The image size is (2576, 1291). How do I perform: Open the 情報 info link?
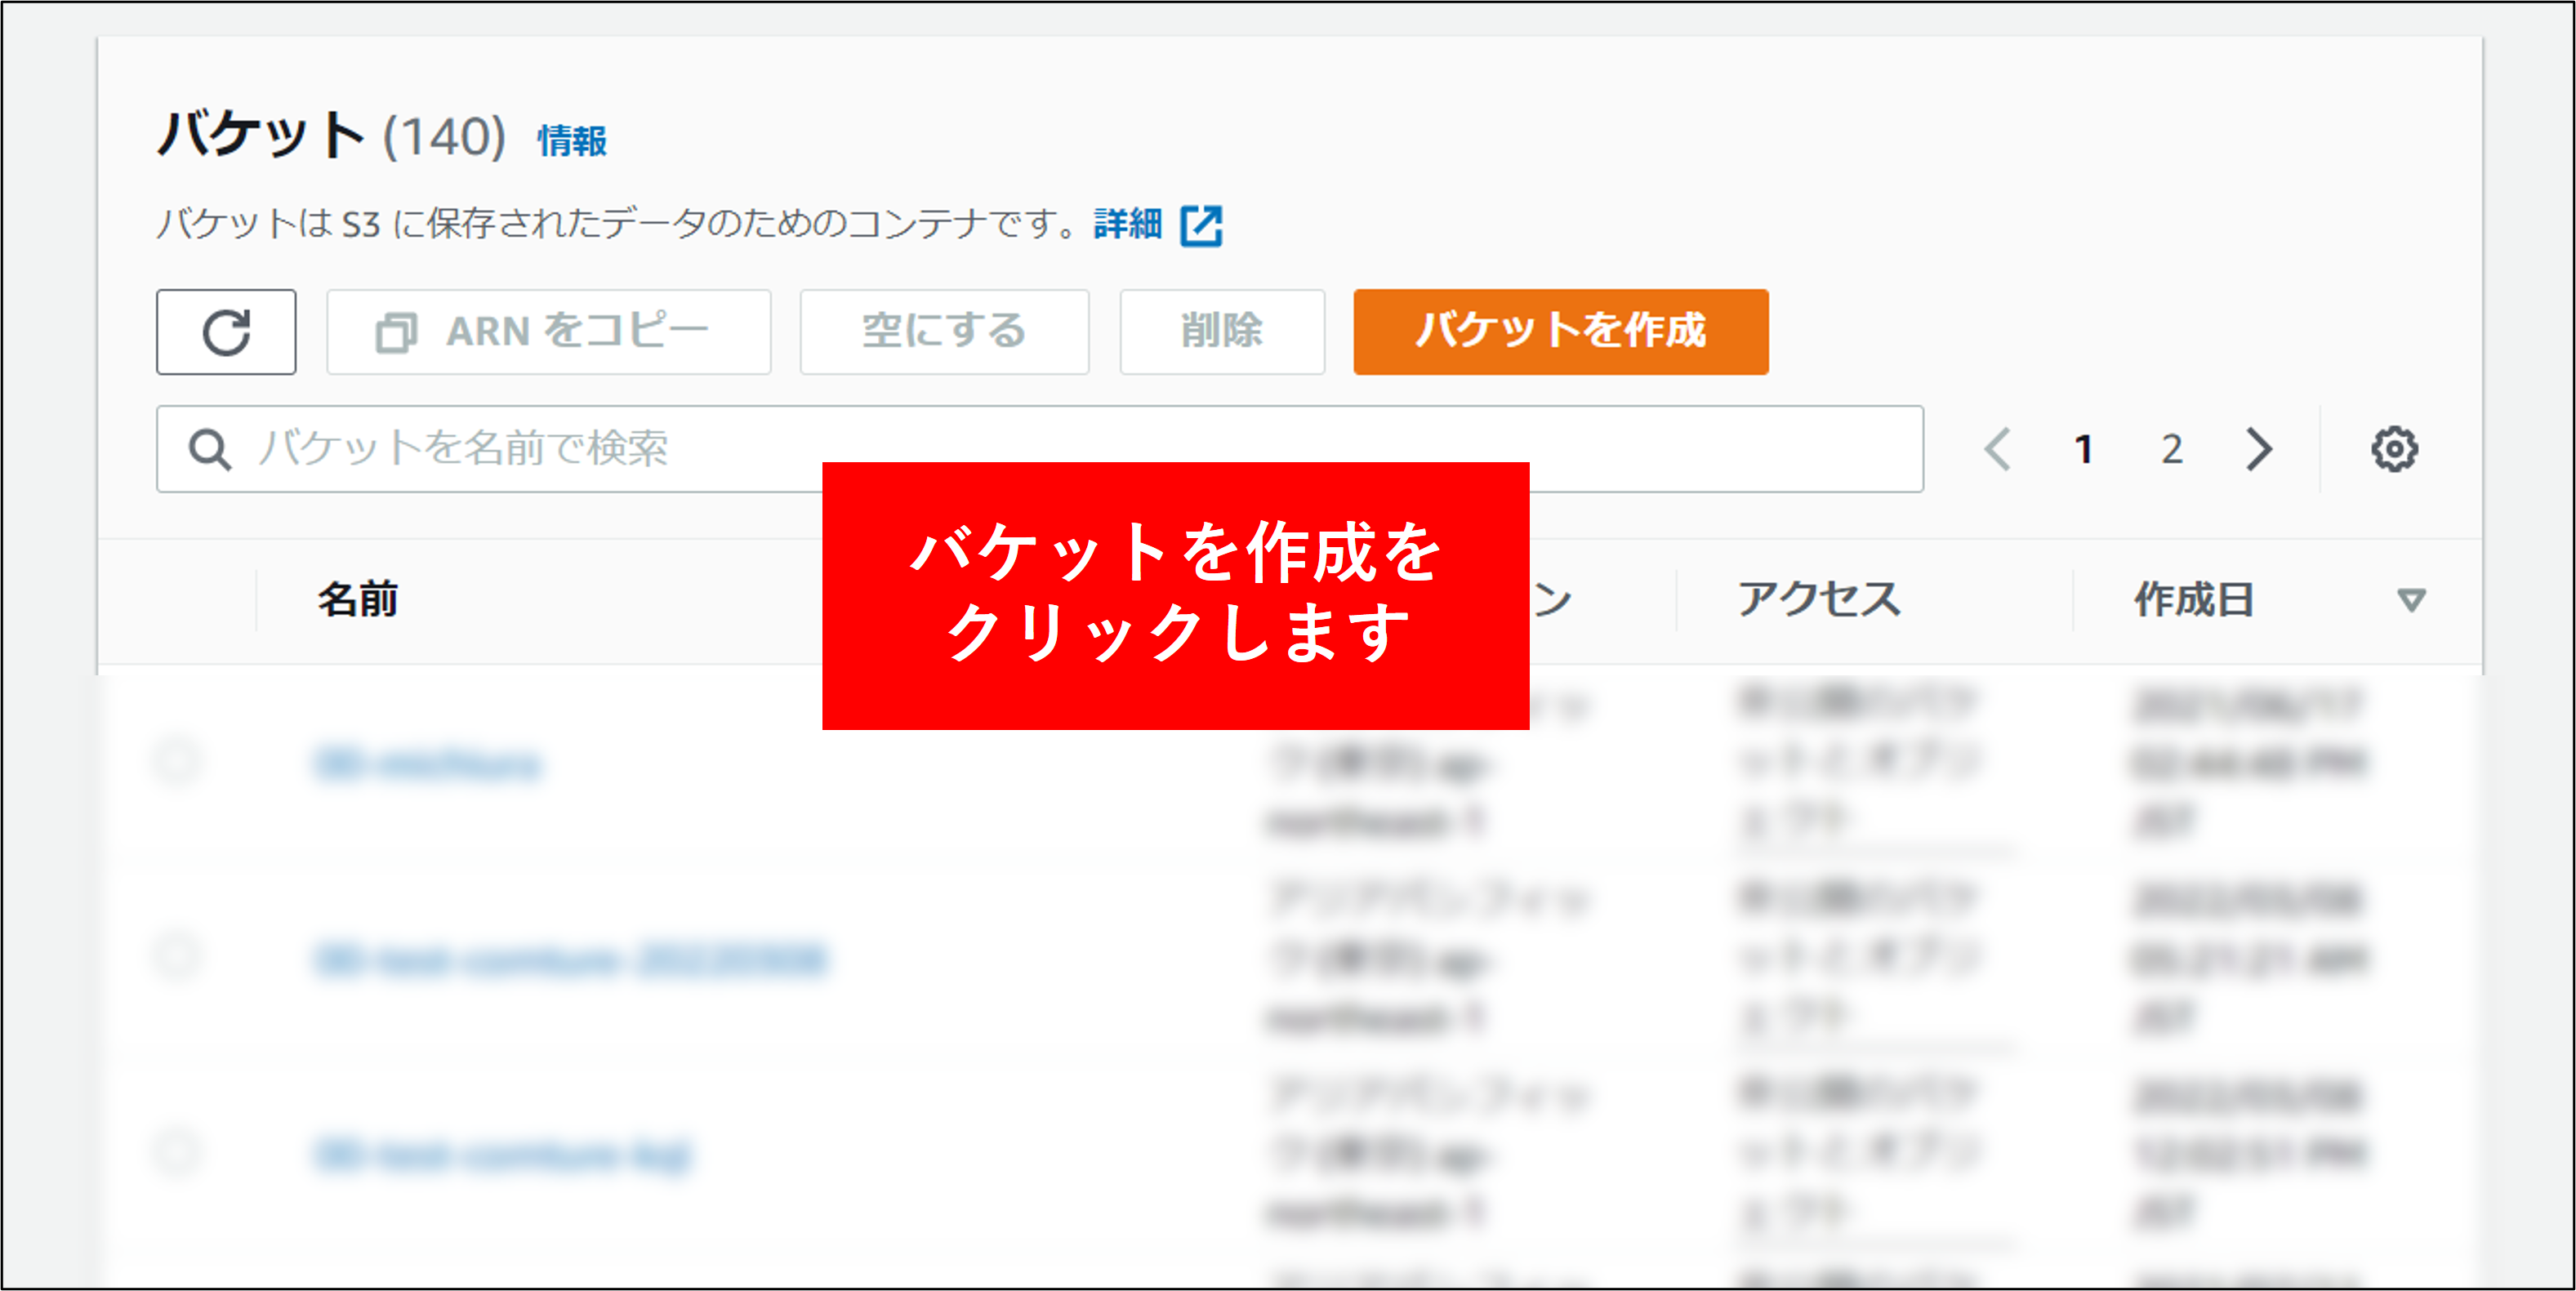click(x=572, y=141)
